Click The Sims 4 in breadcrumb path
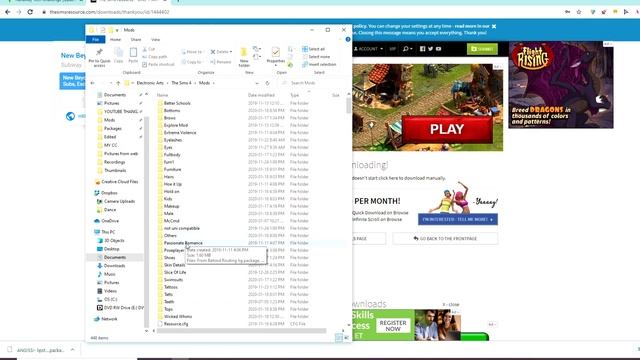The width and height of the screenshot is (640, 360). pos(181,83)
